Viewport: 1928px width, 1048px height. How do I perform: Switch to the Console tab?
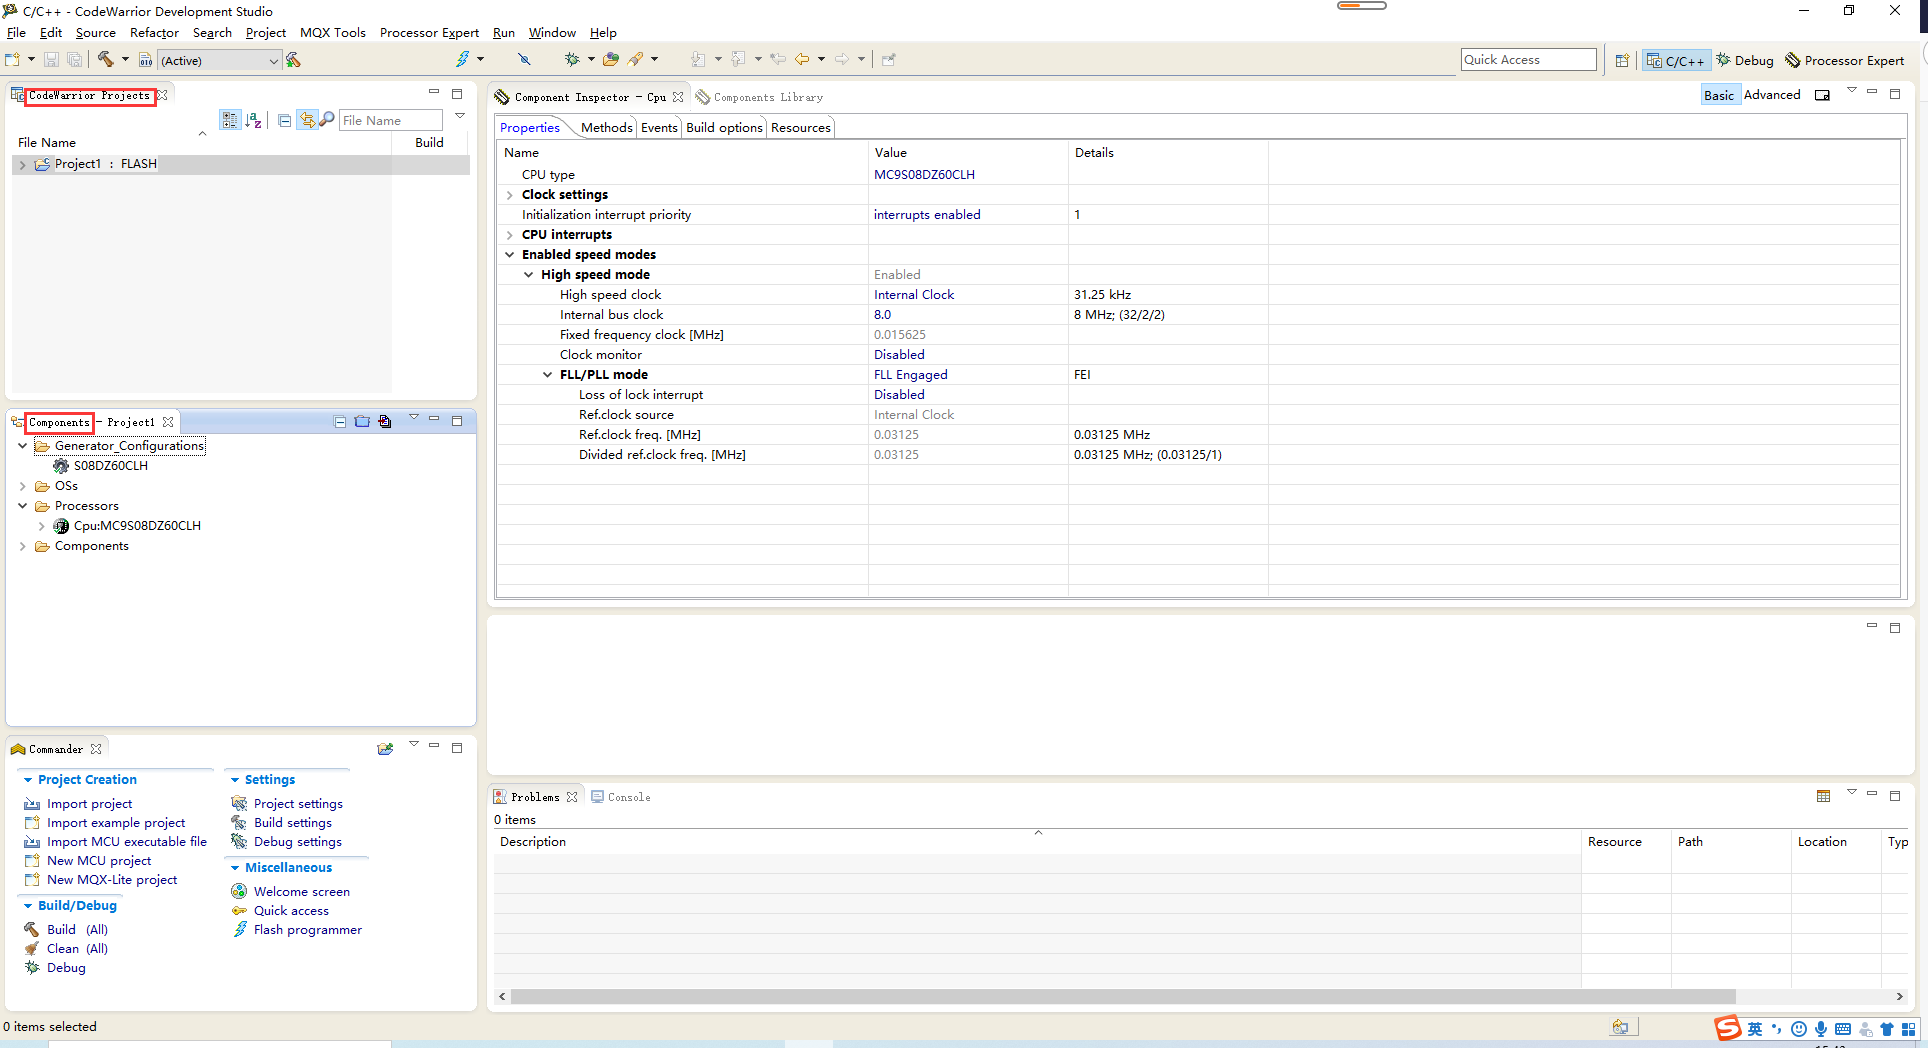(x=621, y=797)
